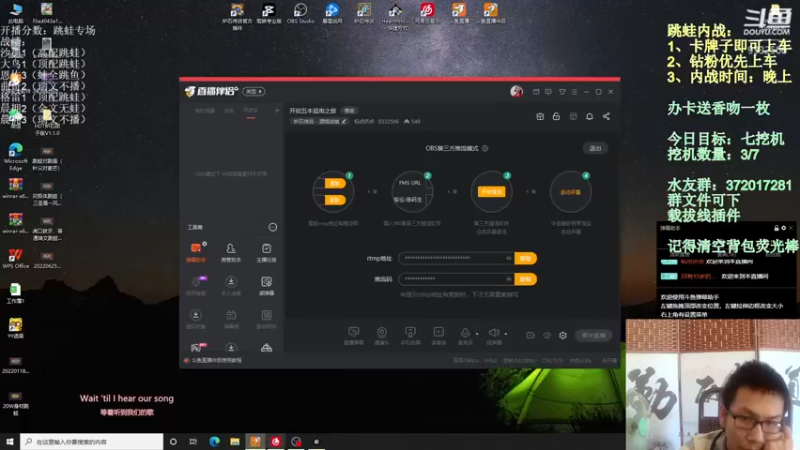
Task: Click the edit pencil beside the category tag
Action: point(344,121)
